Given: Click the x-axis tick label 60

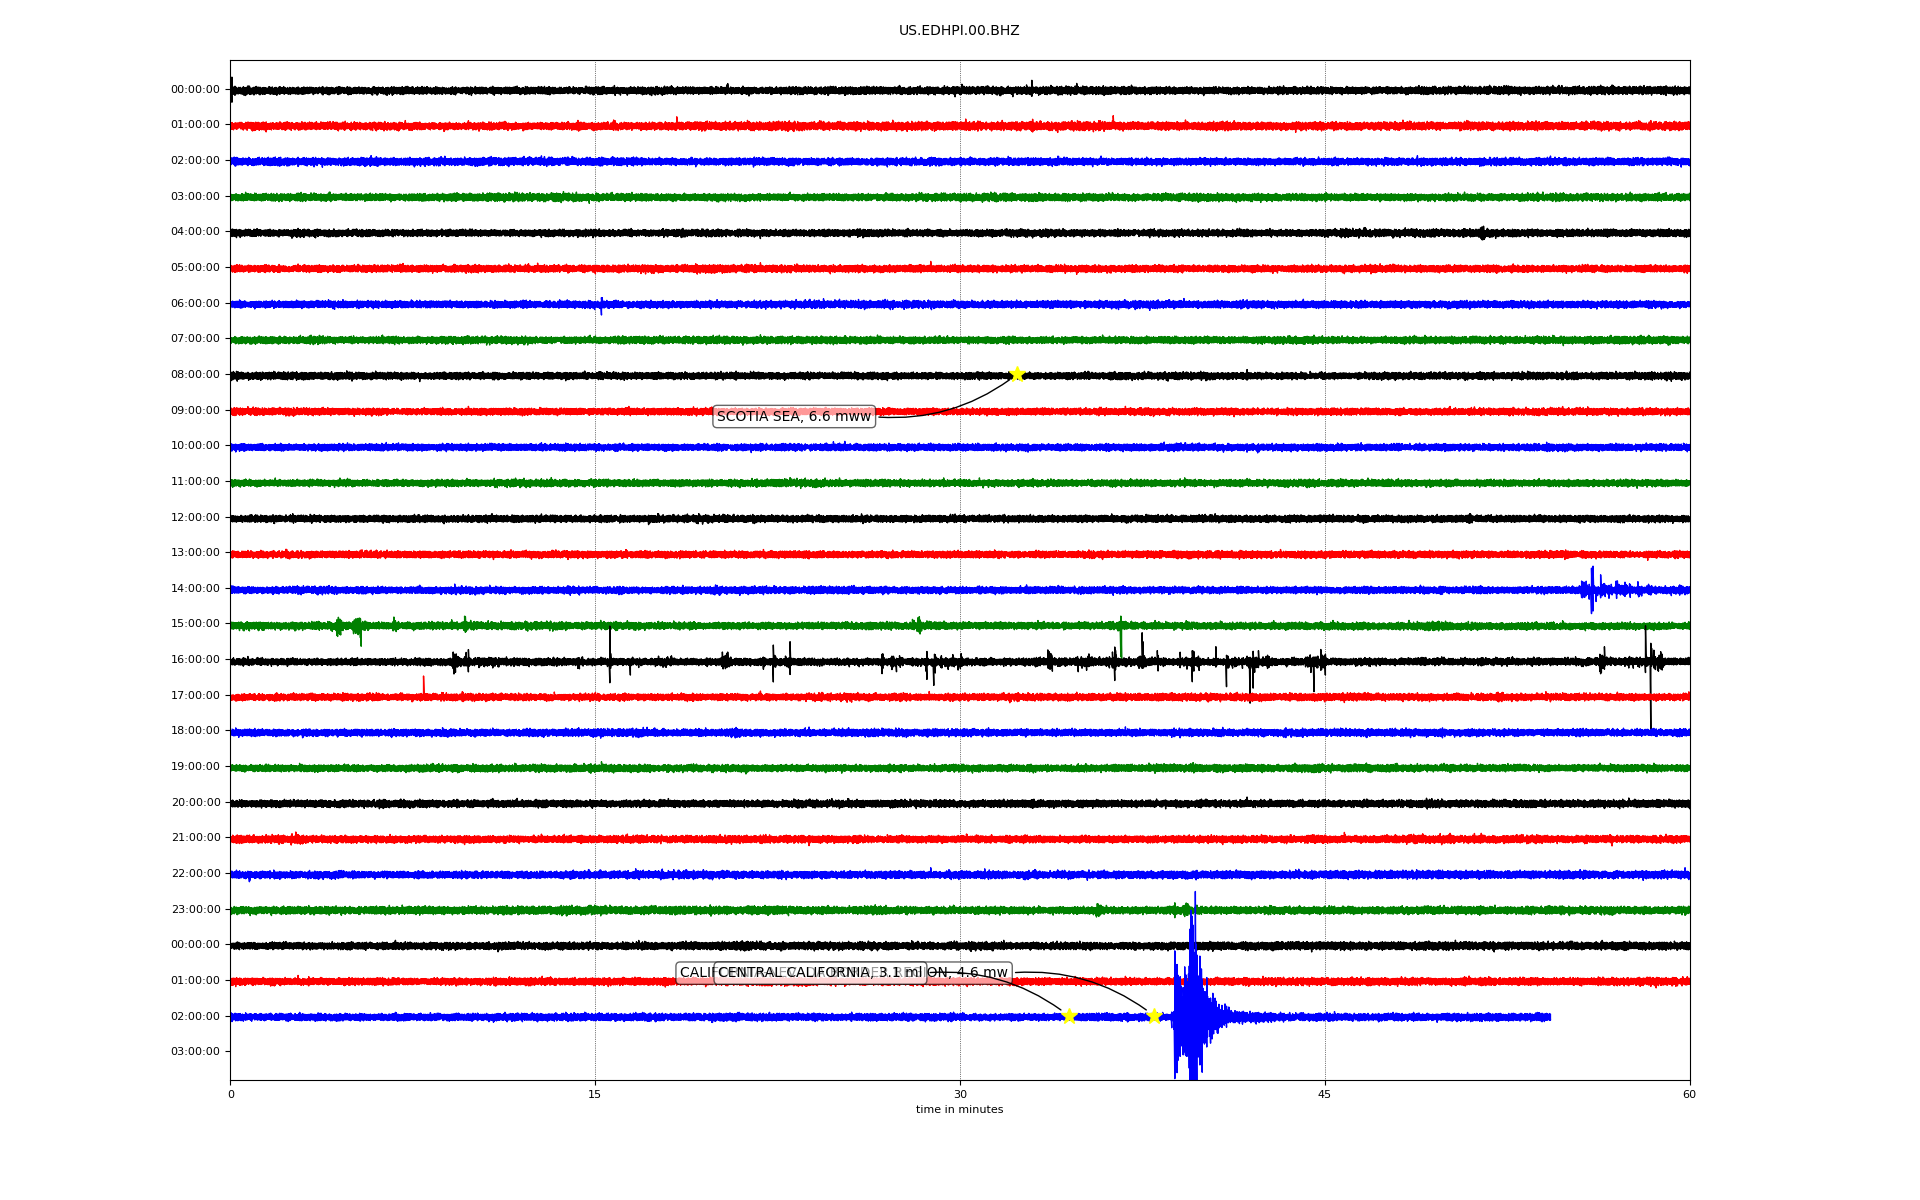Looking at the screenshot, I should [x=1689, y=1094].
